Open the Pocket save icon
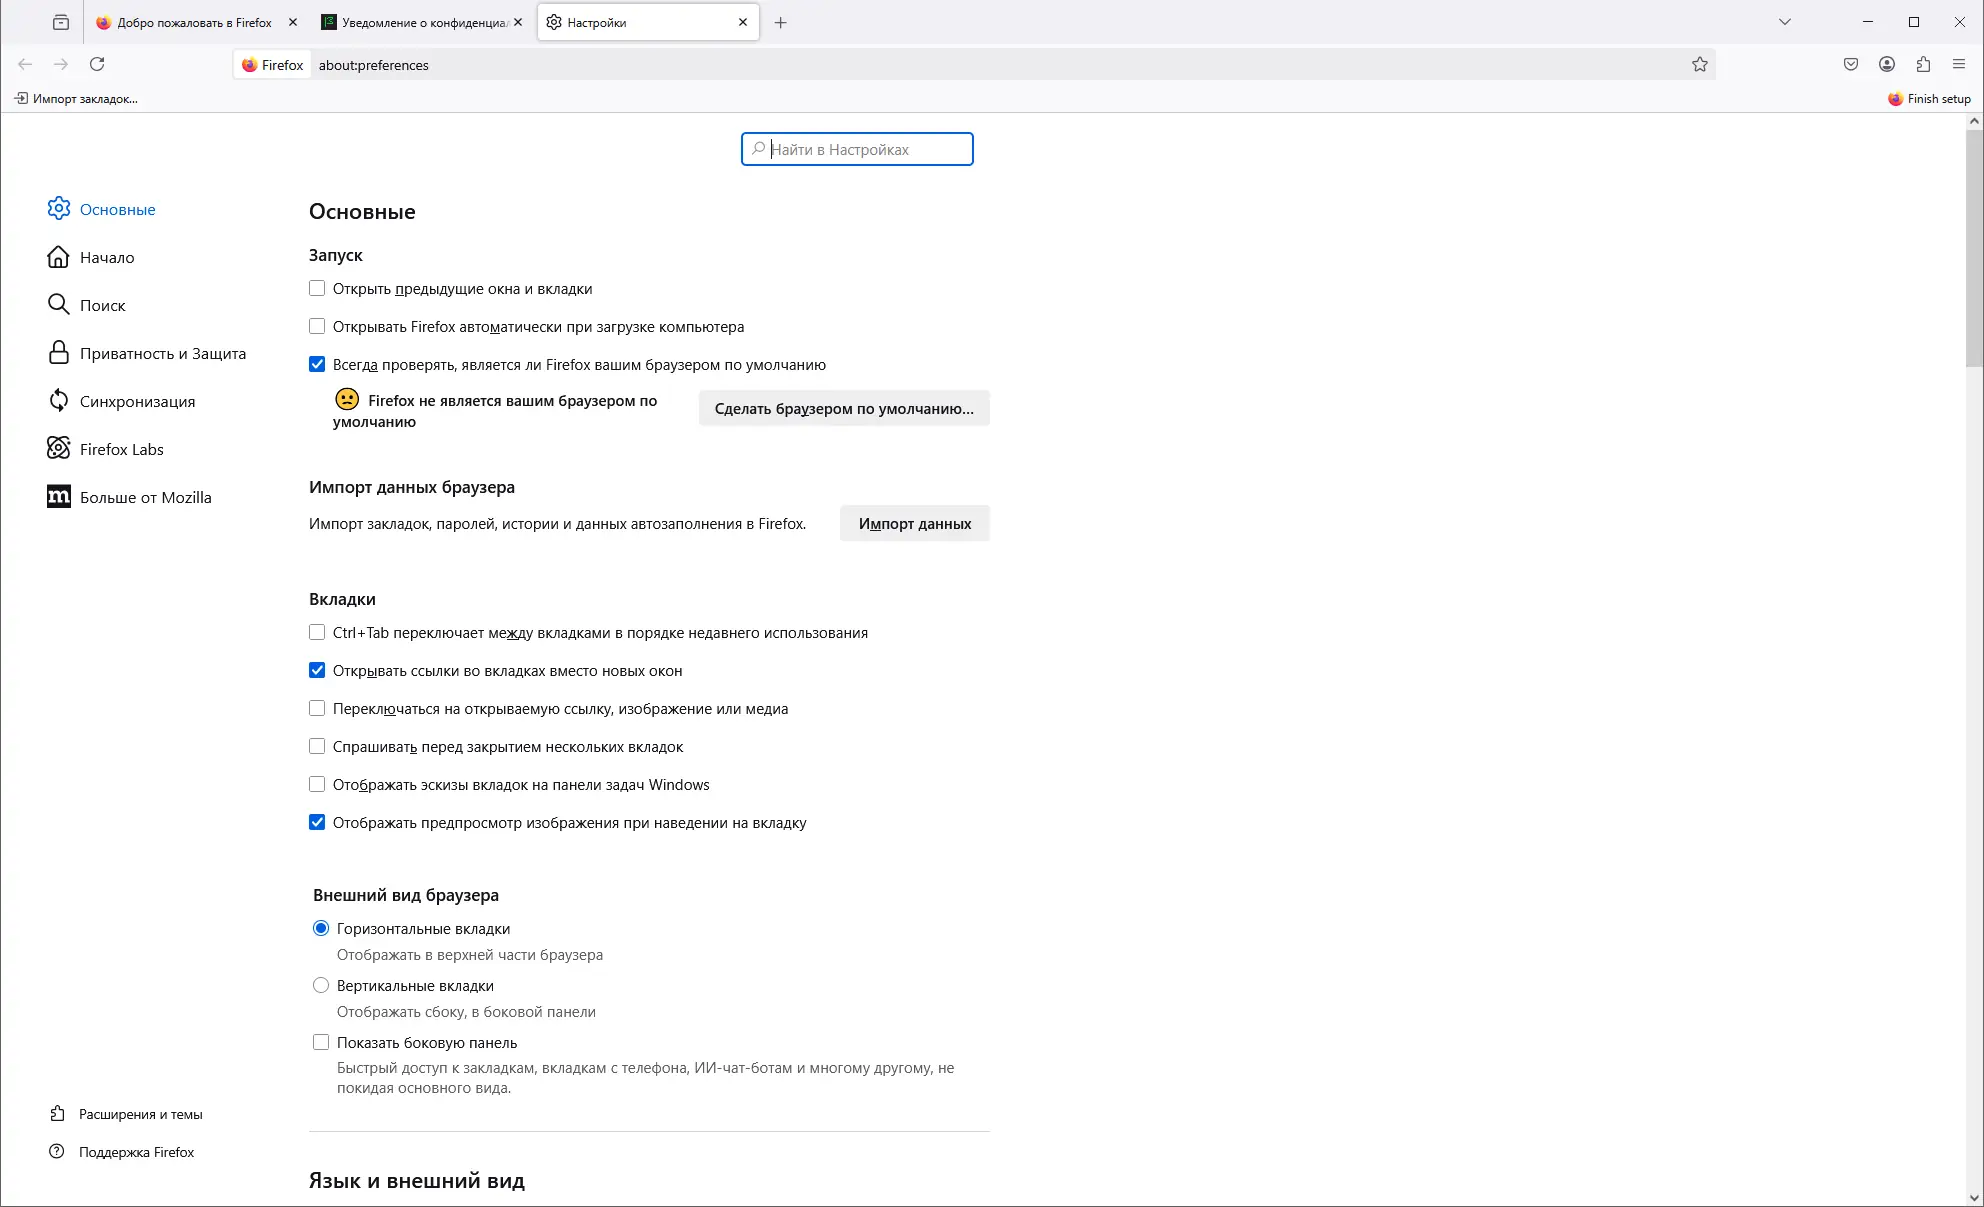This screenshot has height=1207, width=1984. (1851, 64)
